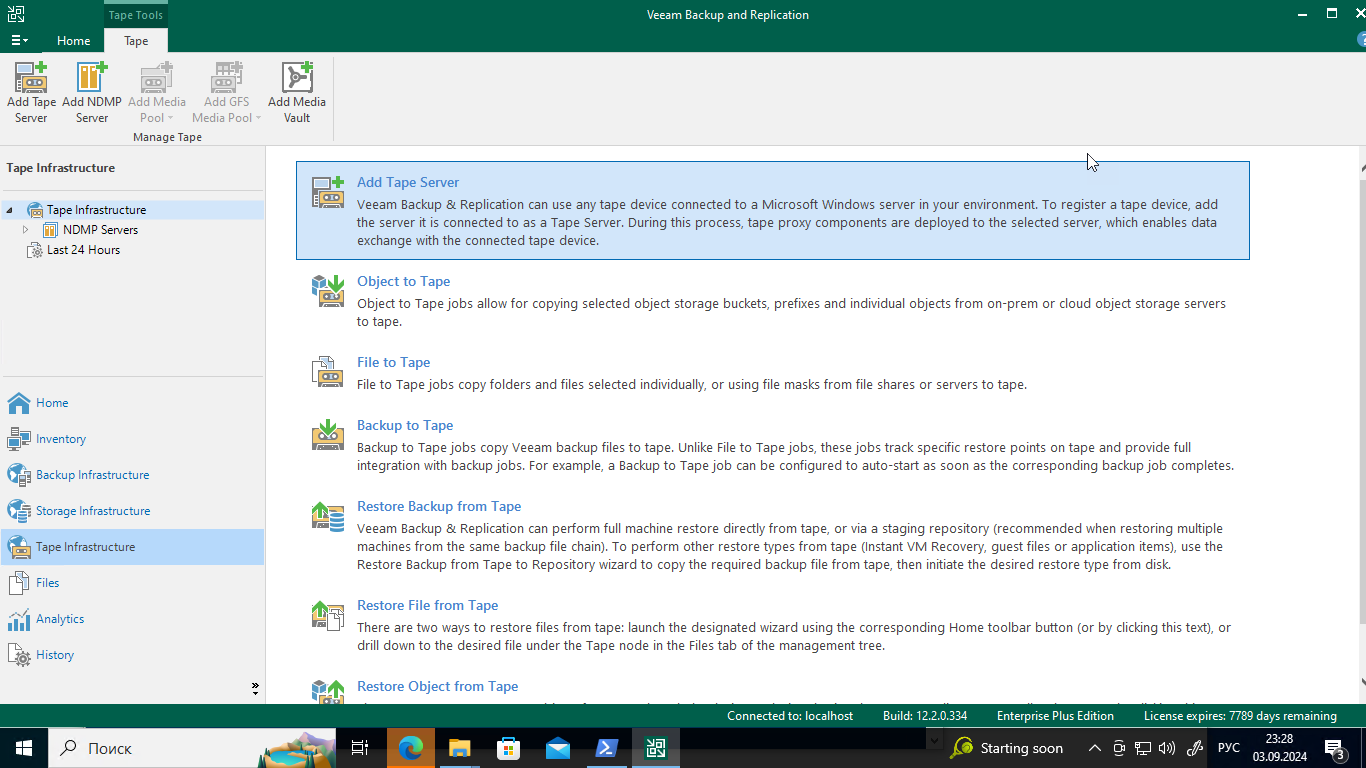The image size is (1366, 768).
Task: Open Mail app from taskbar
Action: coord(558,748)
